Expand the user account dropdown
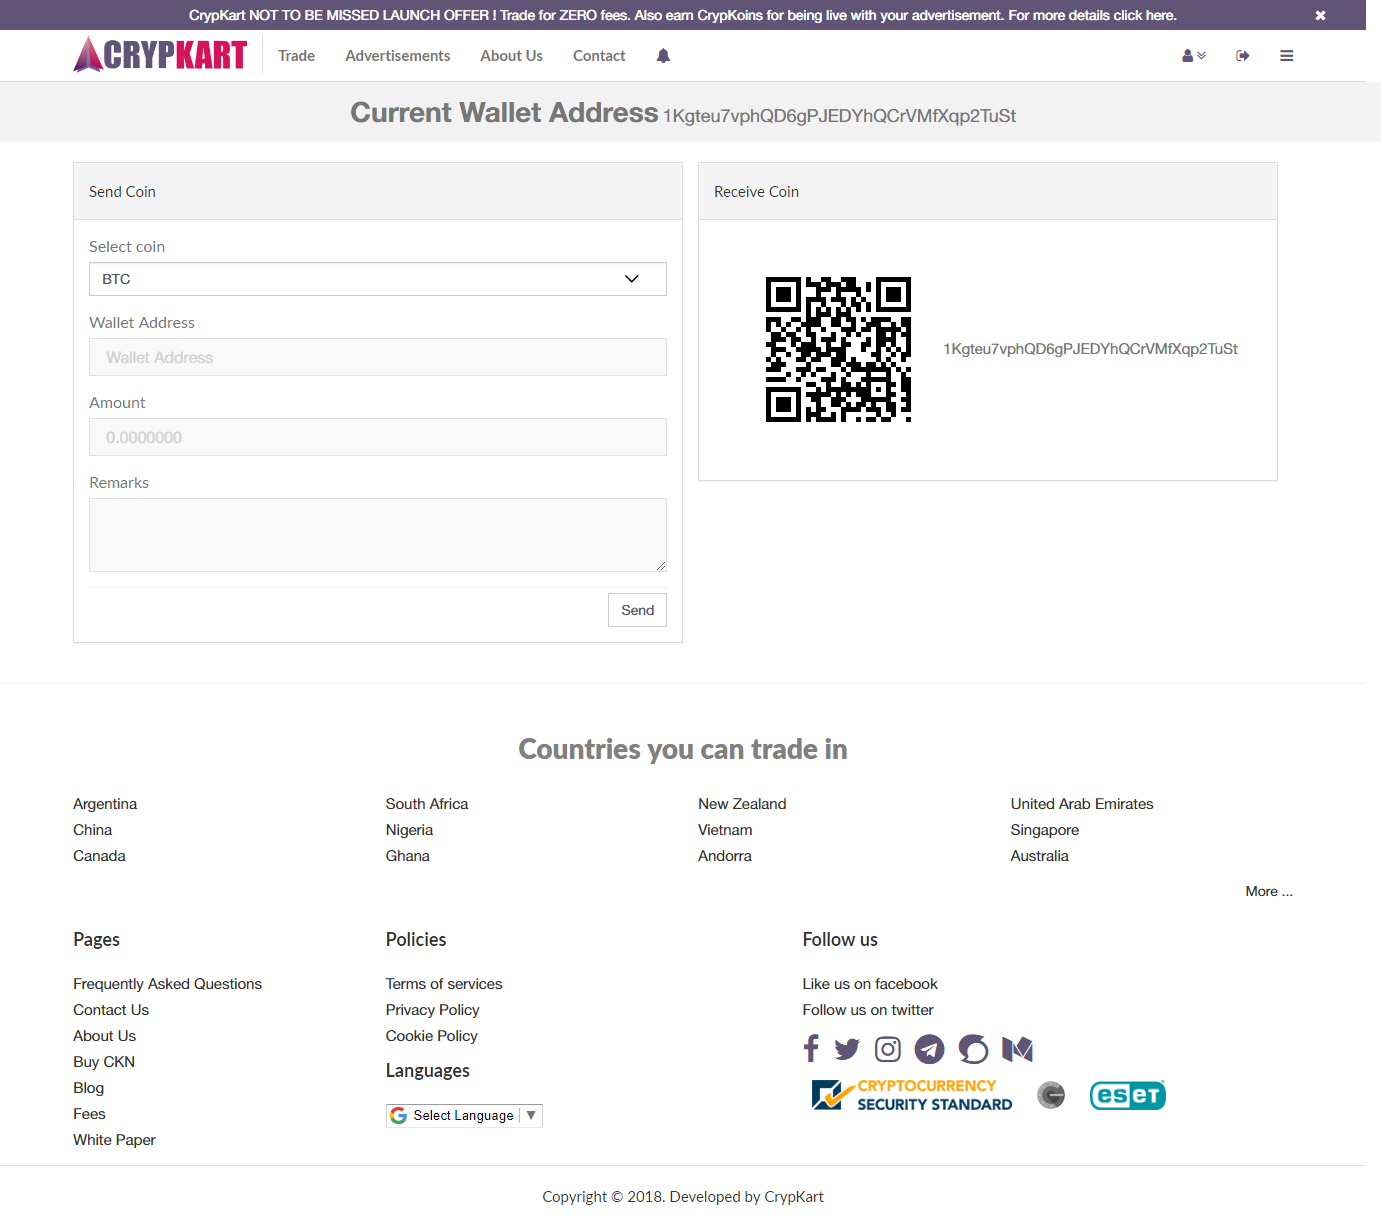Image resolution: width=1381 pixels, height=1227 pixels. [x=1193, y=56]
